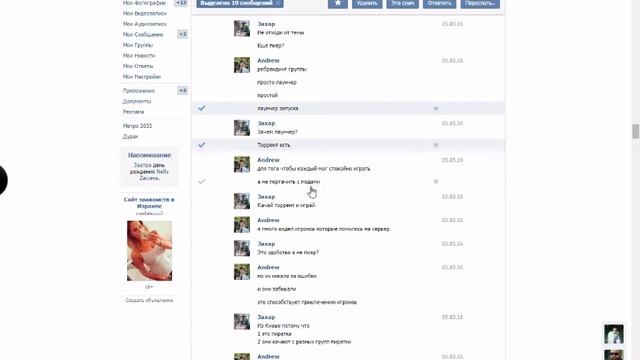Open Мои Аудиозаписи in left menu
640x360 pixels.
tap(144, 24)
